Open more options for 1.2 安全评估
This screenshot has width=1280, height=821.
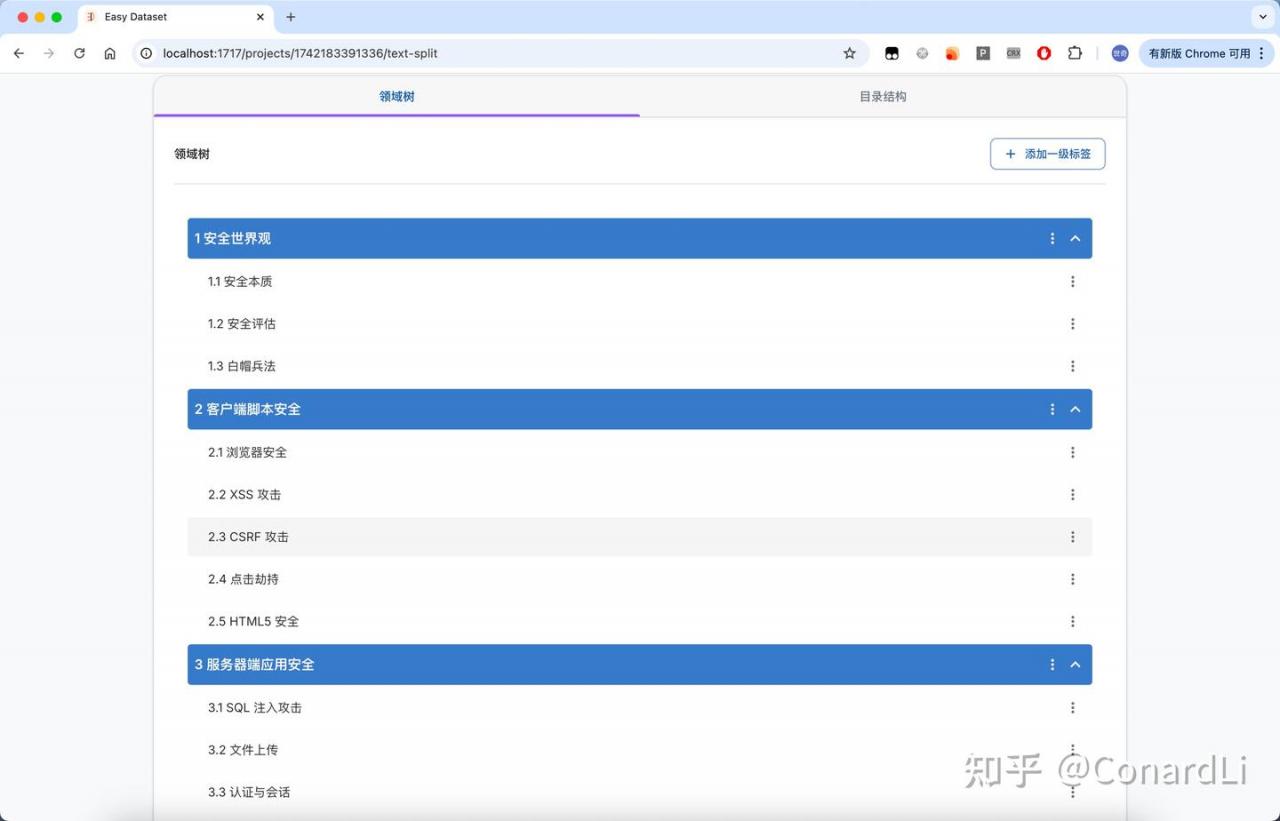coord(1072,324)
